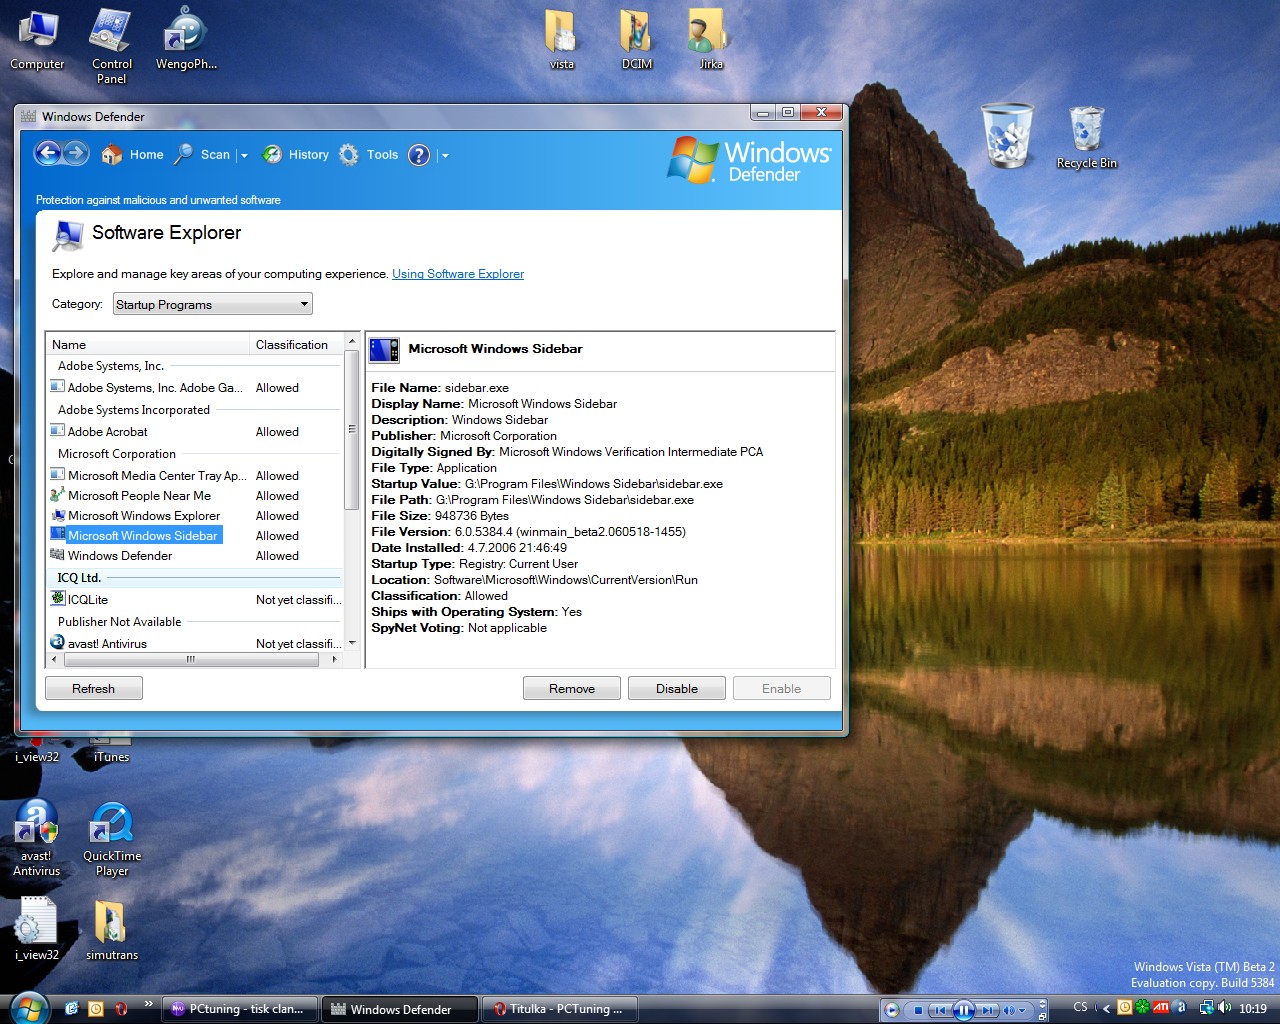Open the DCIM folder on desktop
1280x1024 pixels.
(637, 40)
